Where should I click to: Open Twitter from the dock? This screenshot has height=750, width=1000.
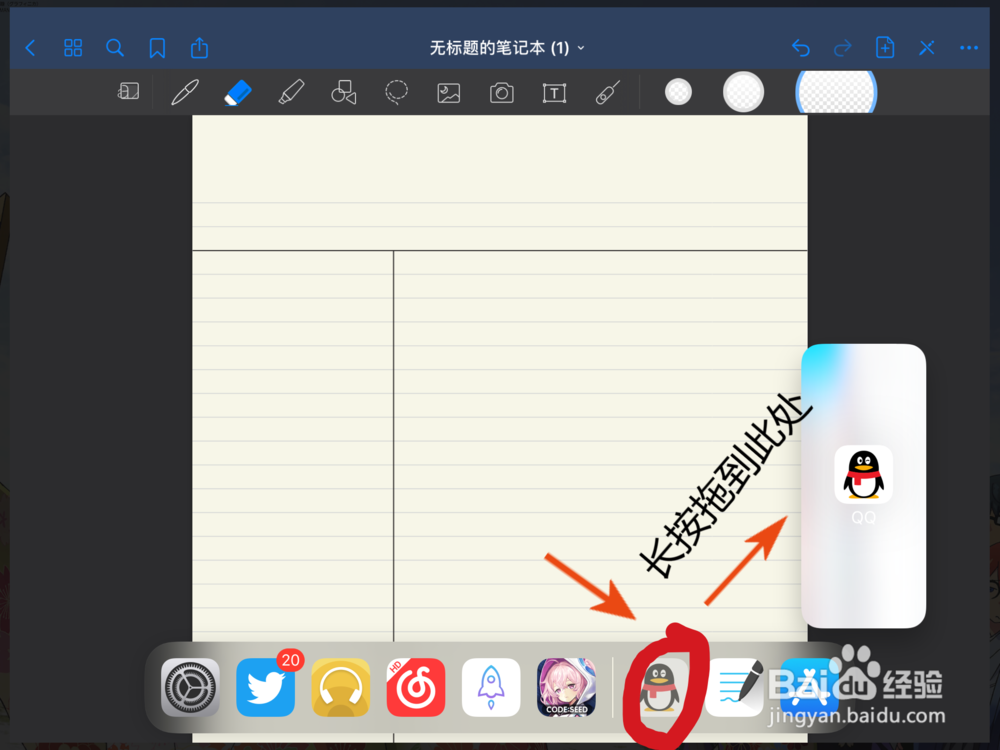(x=265, y=688)
